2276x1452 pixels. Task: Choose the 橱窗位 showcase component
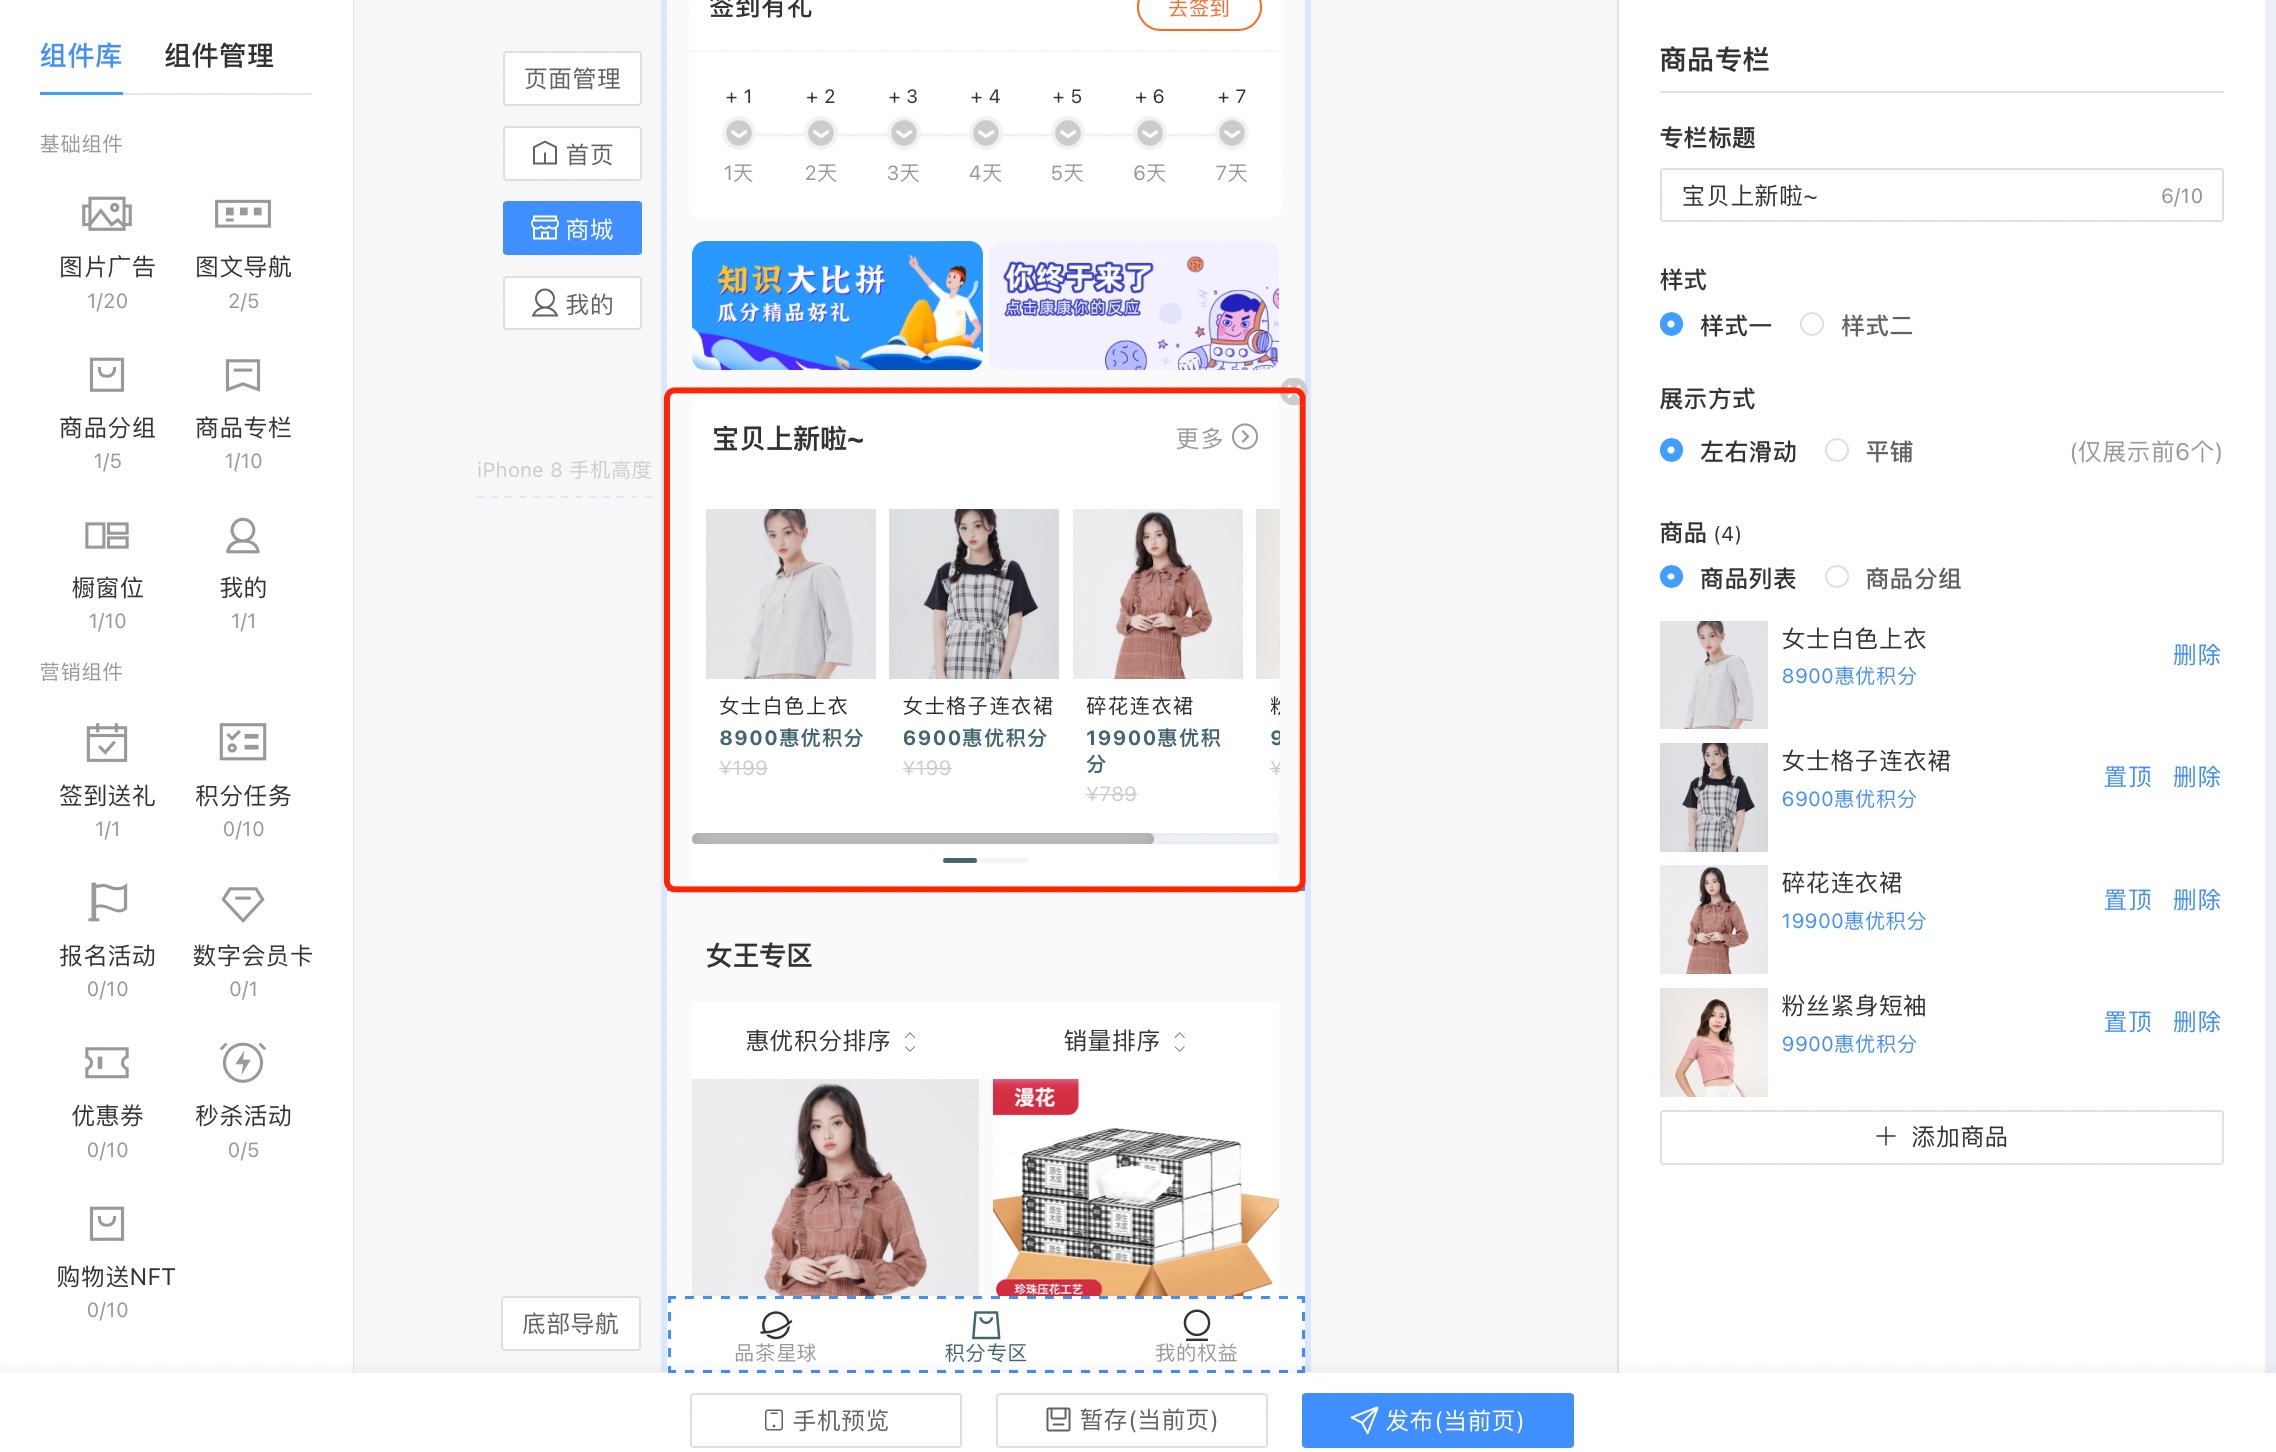coord(107,535)
